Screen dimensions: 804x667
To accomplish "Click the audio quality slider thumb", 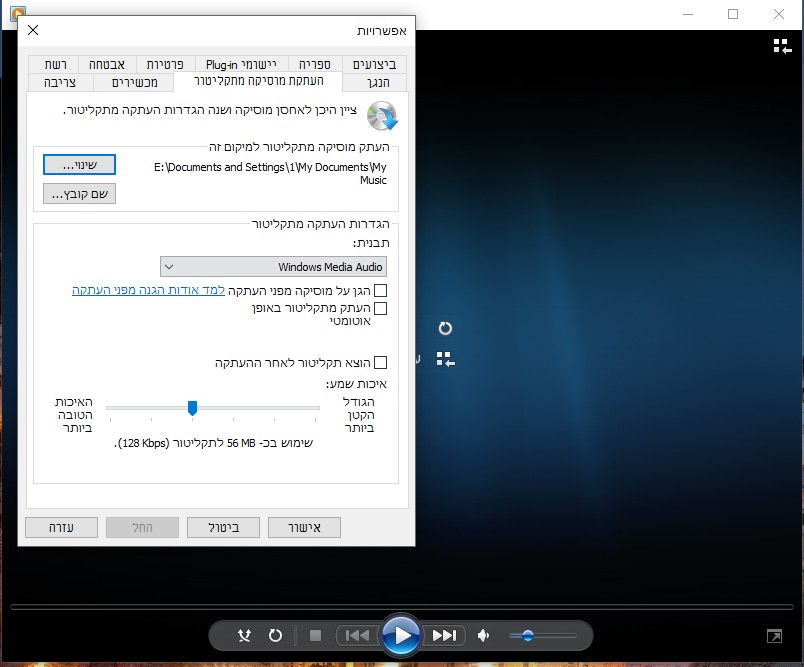I will pyautogui.click(x=192, y=408).
